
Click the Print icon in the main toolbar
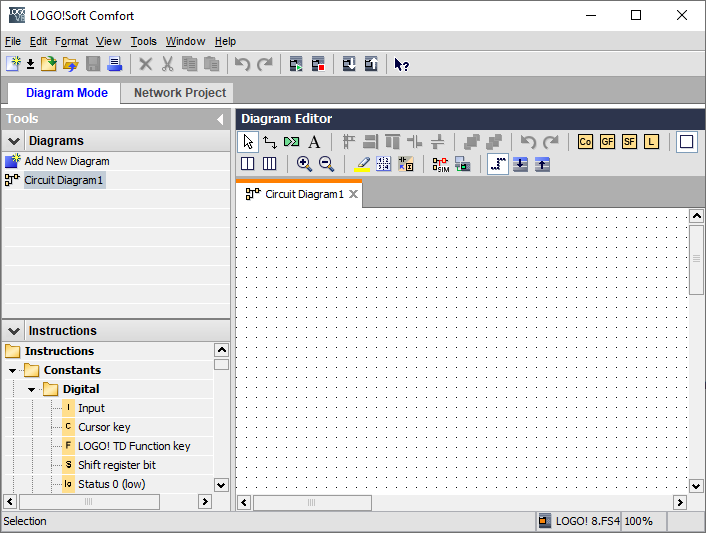115,64
